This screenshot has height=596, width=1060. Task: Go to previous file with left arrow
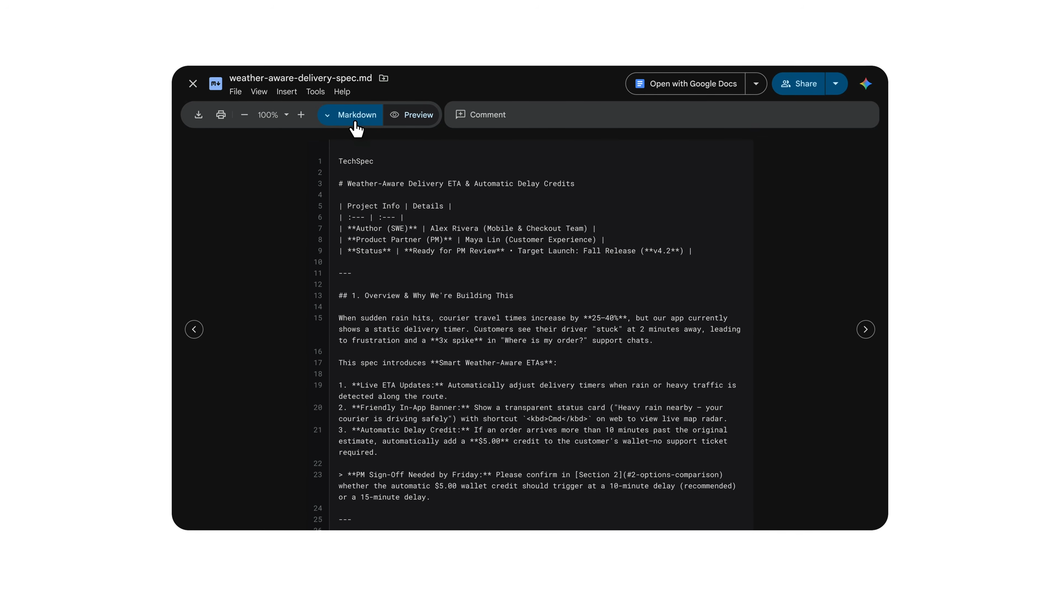(x=194, y=329)
